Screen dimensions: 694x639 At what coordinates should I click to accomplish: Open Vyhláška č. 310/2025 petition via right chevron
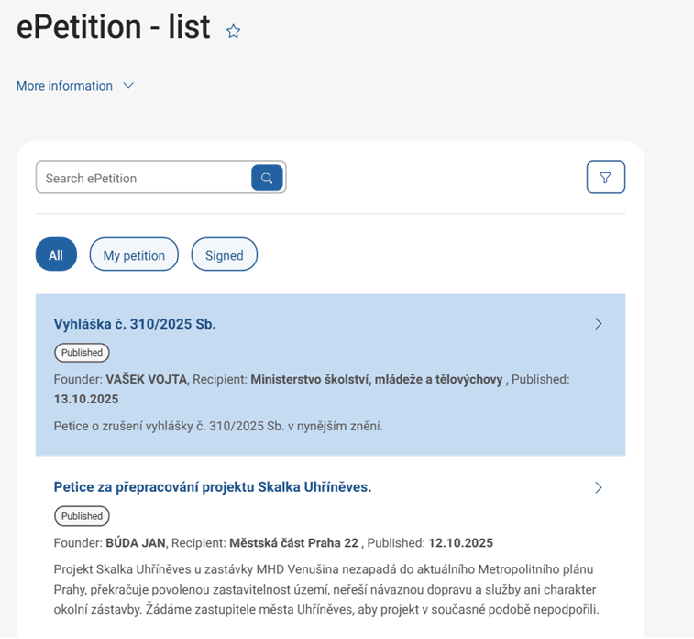pos(598,324)
